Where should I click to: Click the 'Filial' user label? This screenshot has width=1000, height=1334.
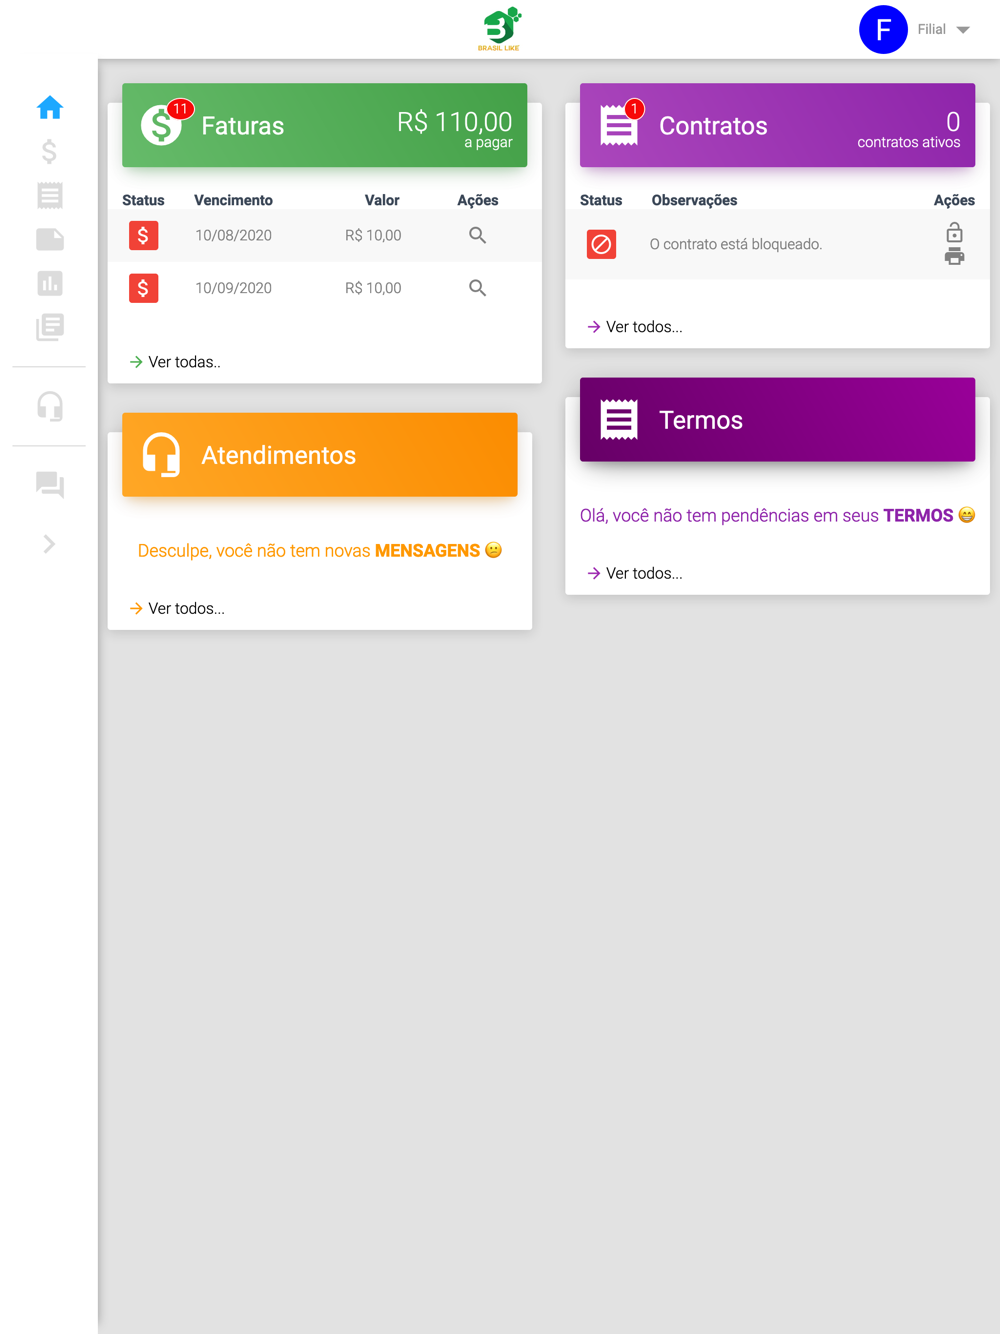click(x=932, y=29)
